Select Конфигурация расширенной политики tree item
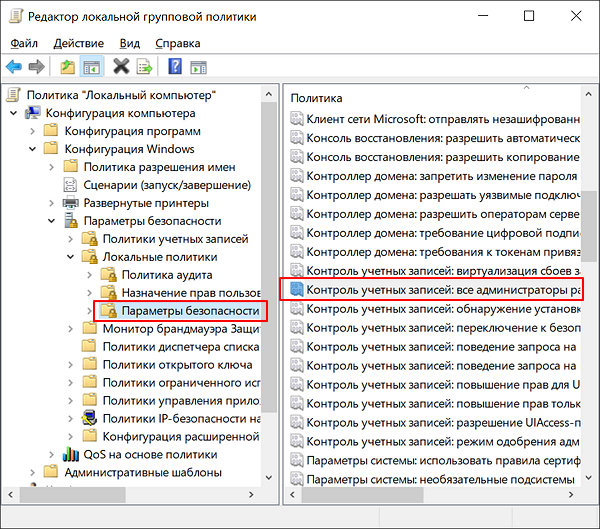The height and width of the screenshot is (529, 600). tap(181, 436)
